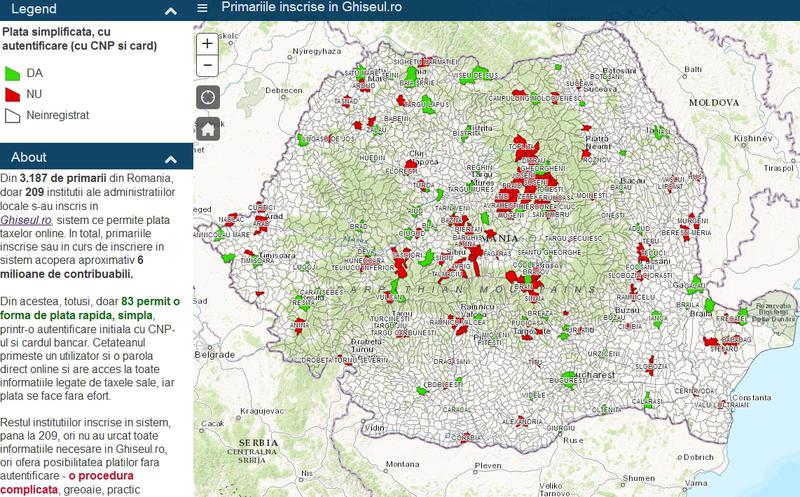Collapse the Legend panel chevron
800x497 pixels.
pos(171,10)
